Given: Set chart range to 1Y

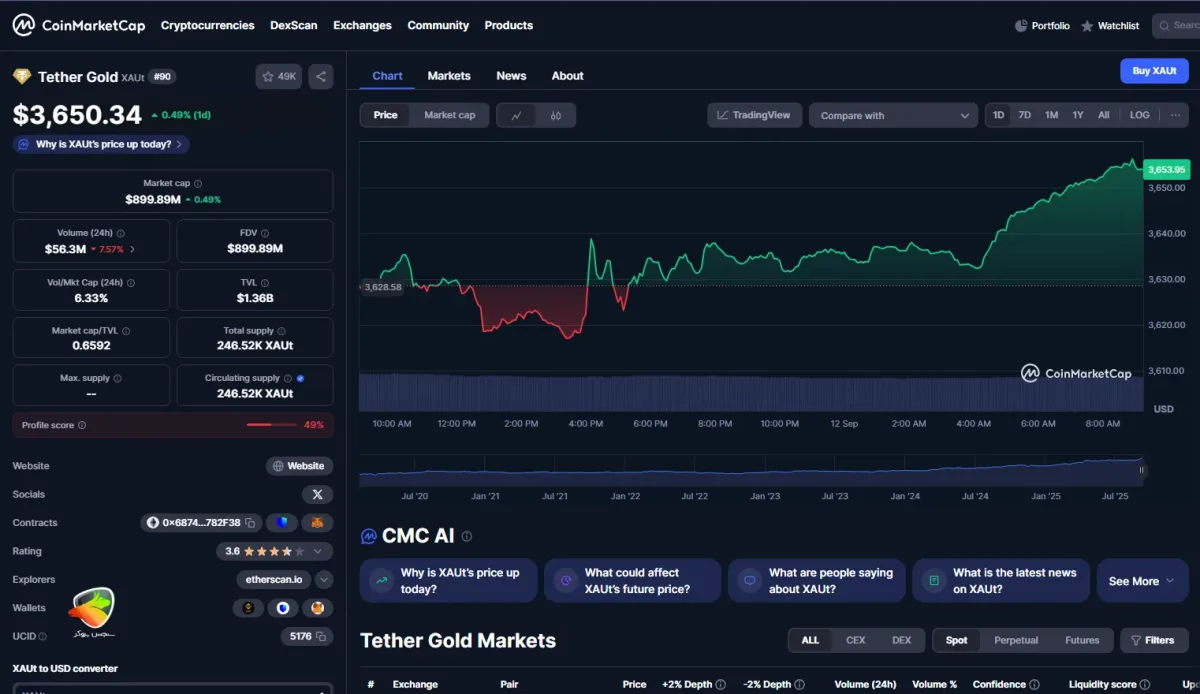Looking at the screenshot, I should [x=1078, y=115].
